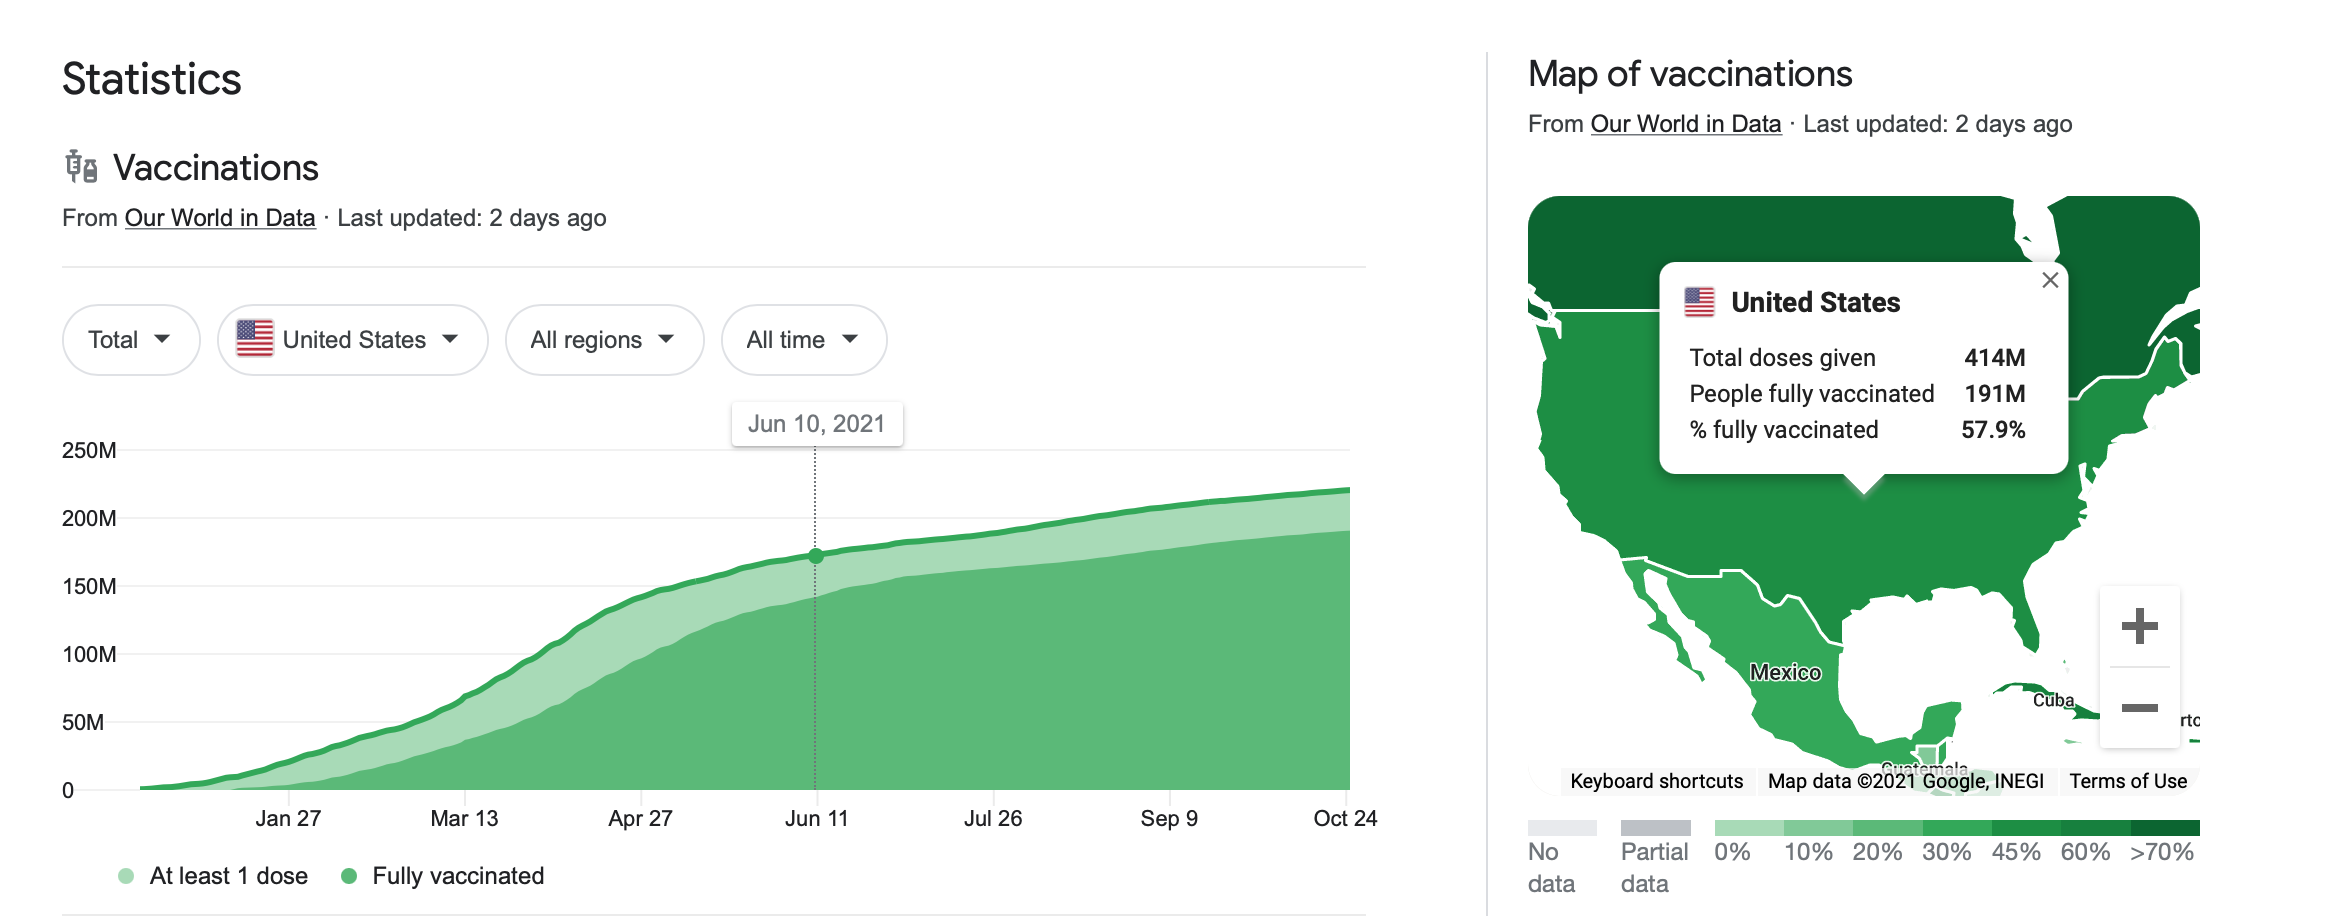The height and width of the screenshot is (916, 2332).
Task: Close the United States map popup
Action: pos(2050,280)
